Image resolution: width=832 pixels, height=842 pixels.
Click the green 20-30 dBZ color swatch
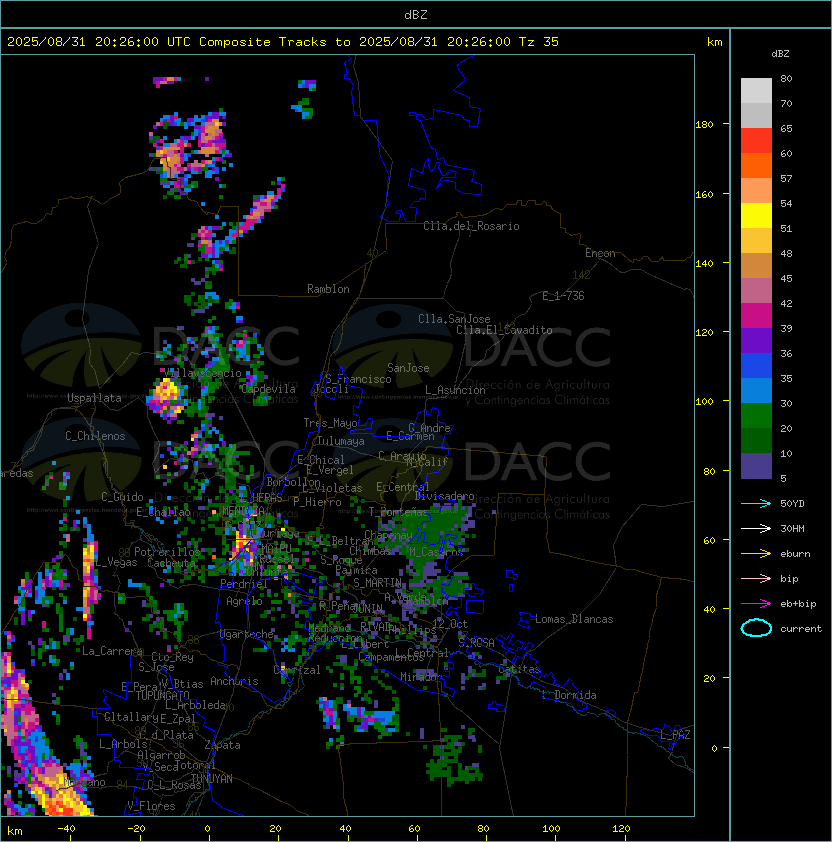756,416
